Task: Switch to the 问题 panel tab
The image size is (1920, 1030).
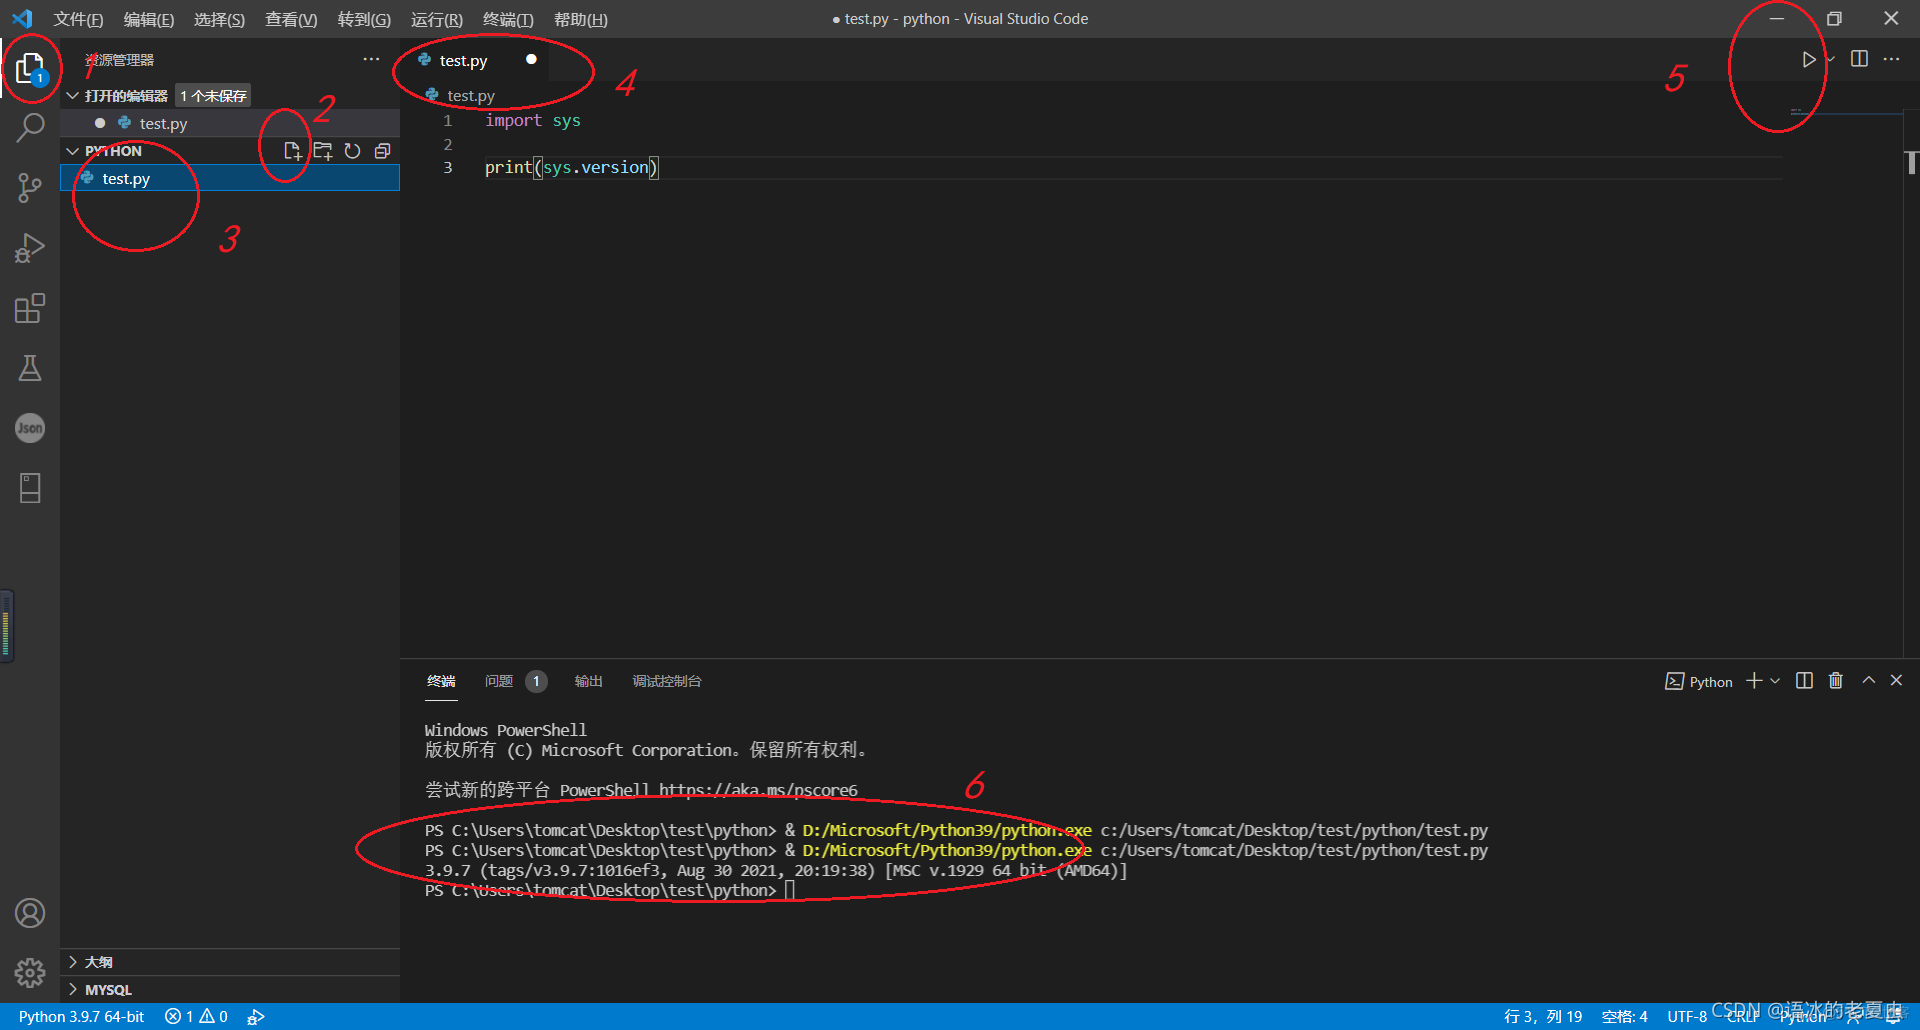Action: click(498, 681)
